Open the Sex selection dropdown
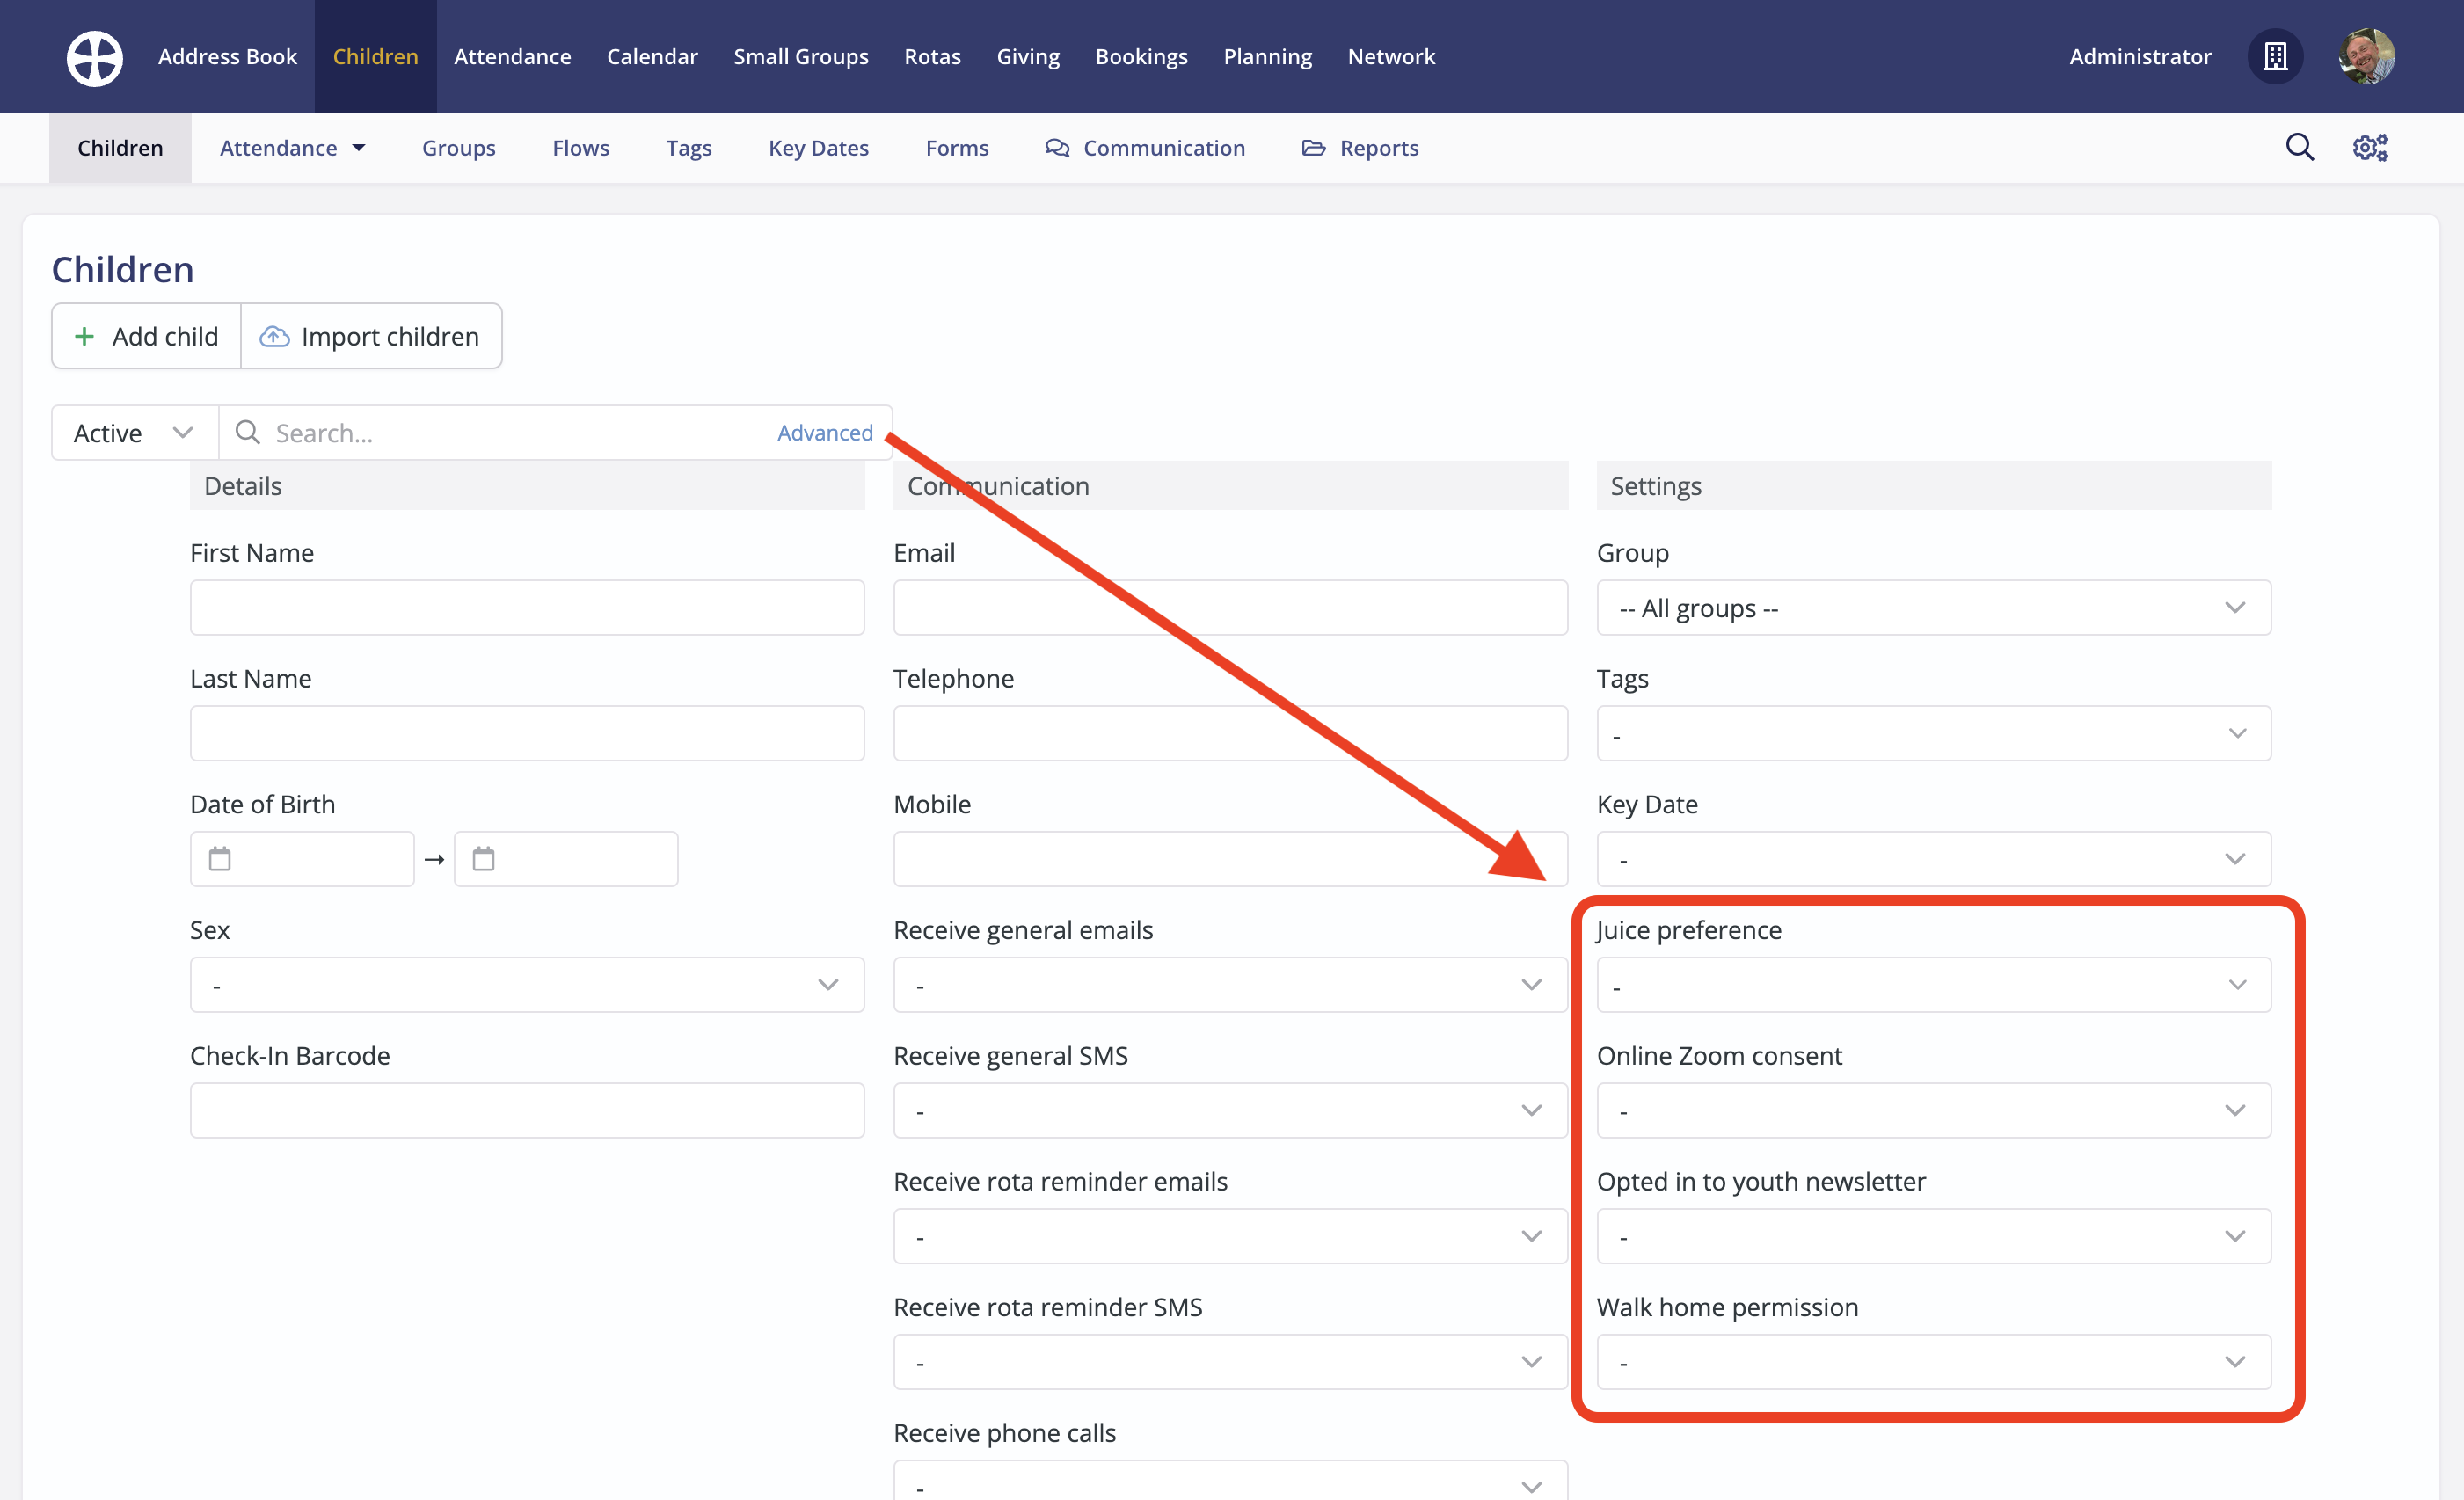Image resolution: width=2464 pixels, height=1500 pixels. tap(527, 985)
